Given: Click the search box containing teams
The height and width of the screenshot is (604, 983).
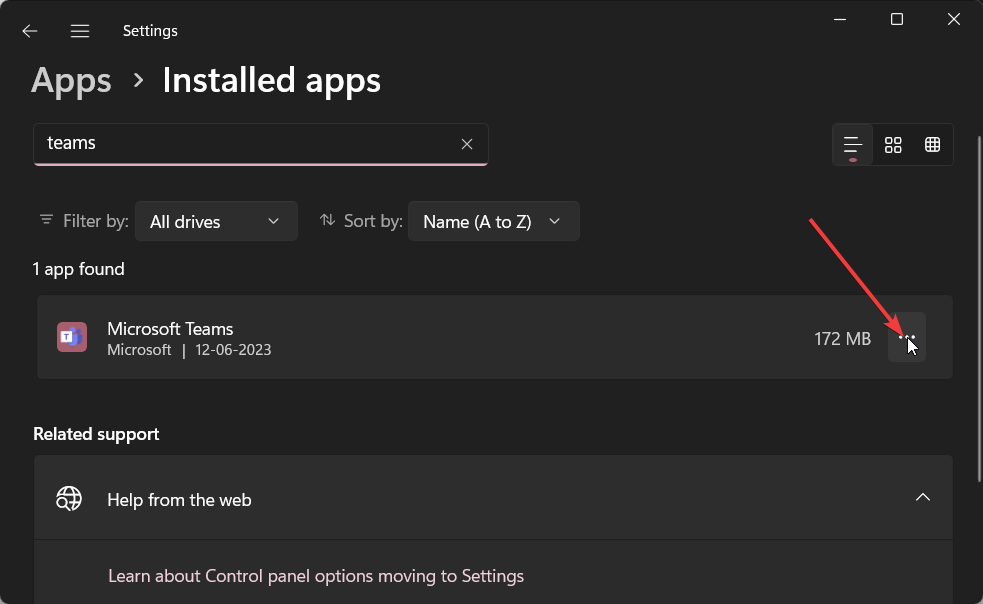Looking at the screenshot, I should [x=260, y=144].
